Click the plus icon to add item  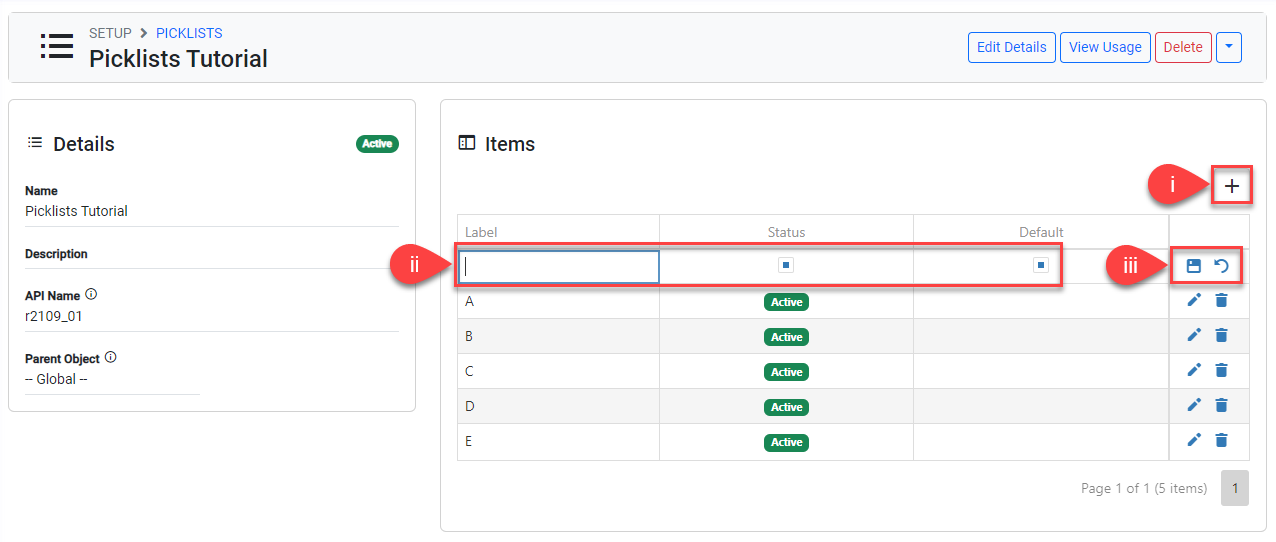pyautogui.click(x=1232, y=186)
